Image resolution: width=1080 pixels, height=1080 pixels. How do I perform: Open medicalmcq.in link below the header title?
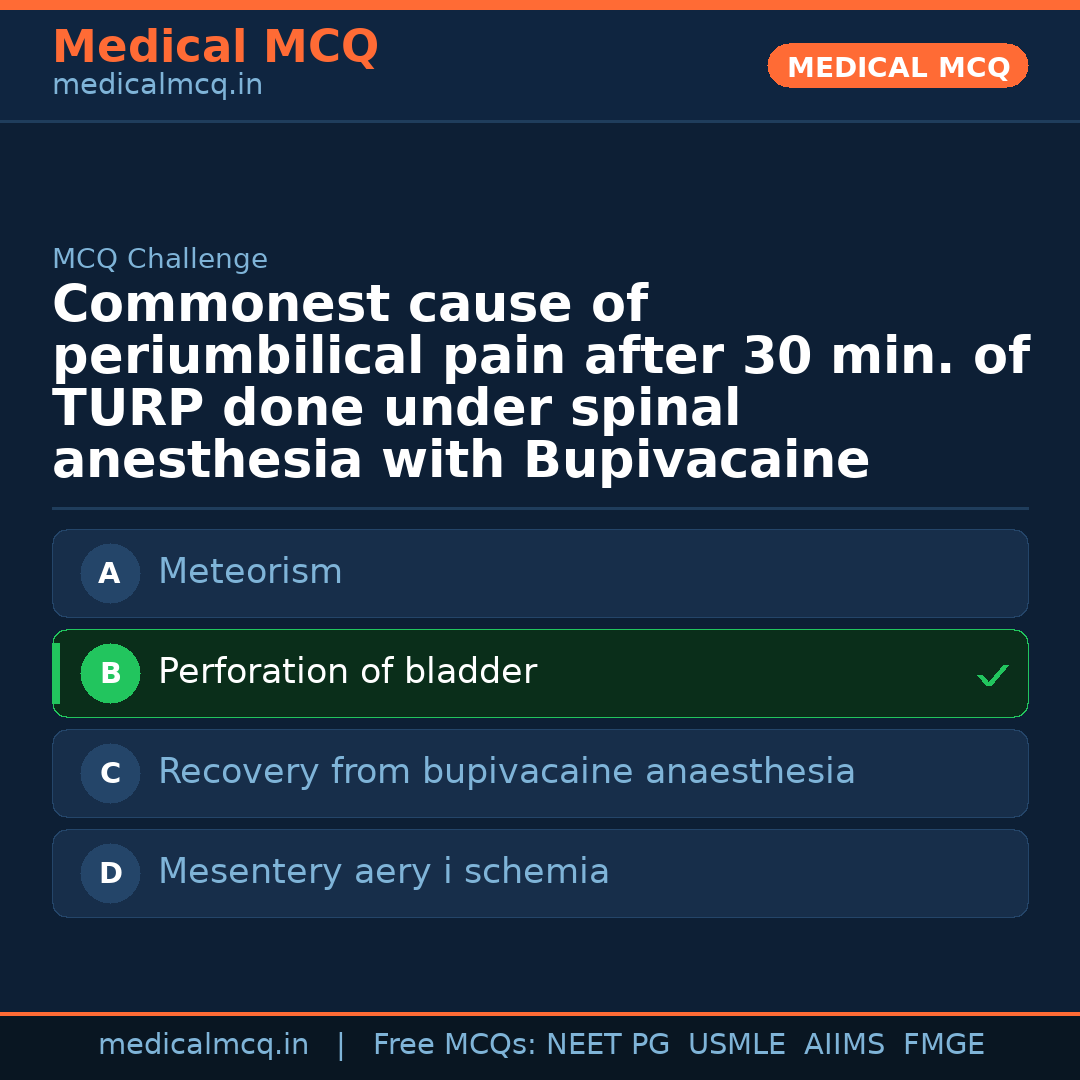157,86
